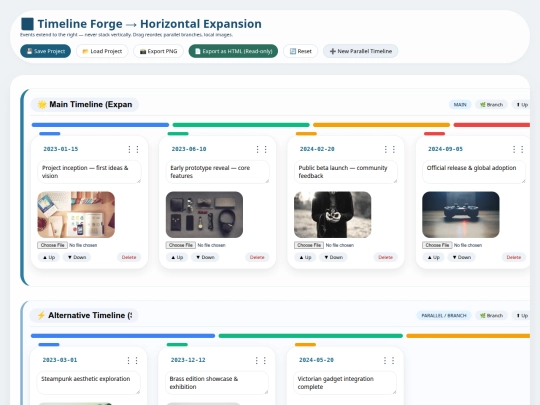The height and width of the screenshot is (405, 540).
Task: Move the 2023-01-15 event Up
Action: coord(49,257)
